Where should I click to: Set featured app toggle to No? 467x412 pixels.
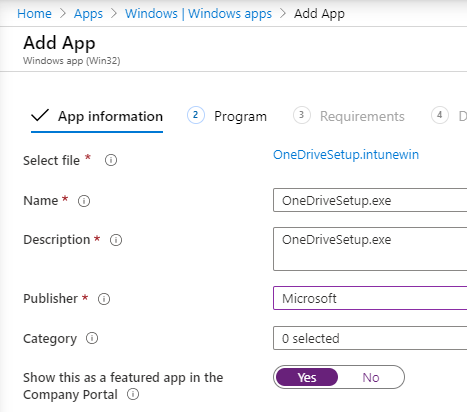click(371, 377)
